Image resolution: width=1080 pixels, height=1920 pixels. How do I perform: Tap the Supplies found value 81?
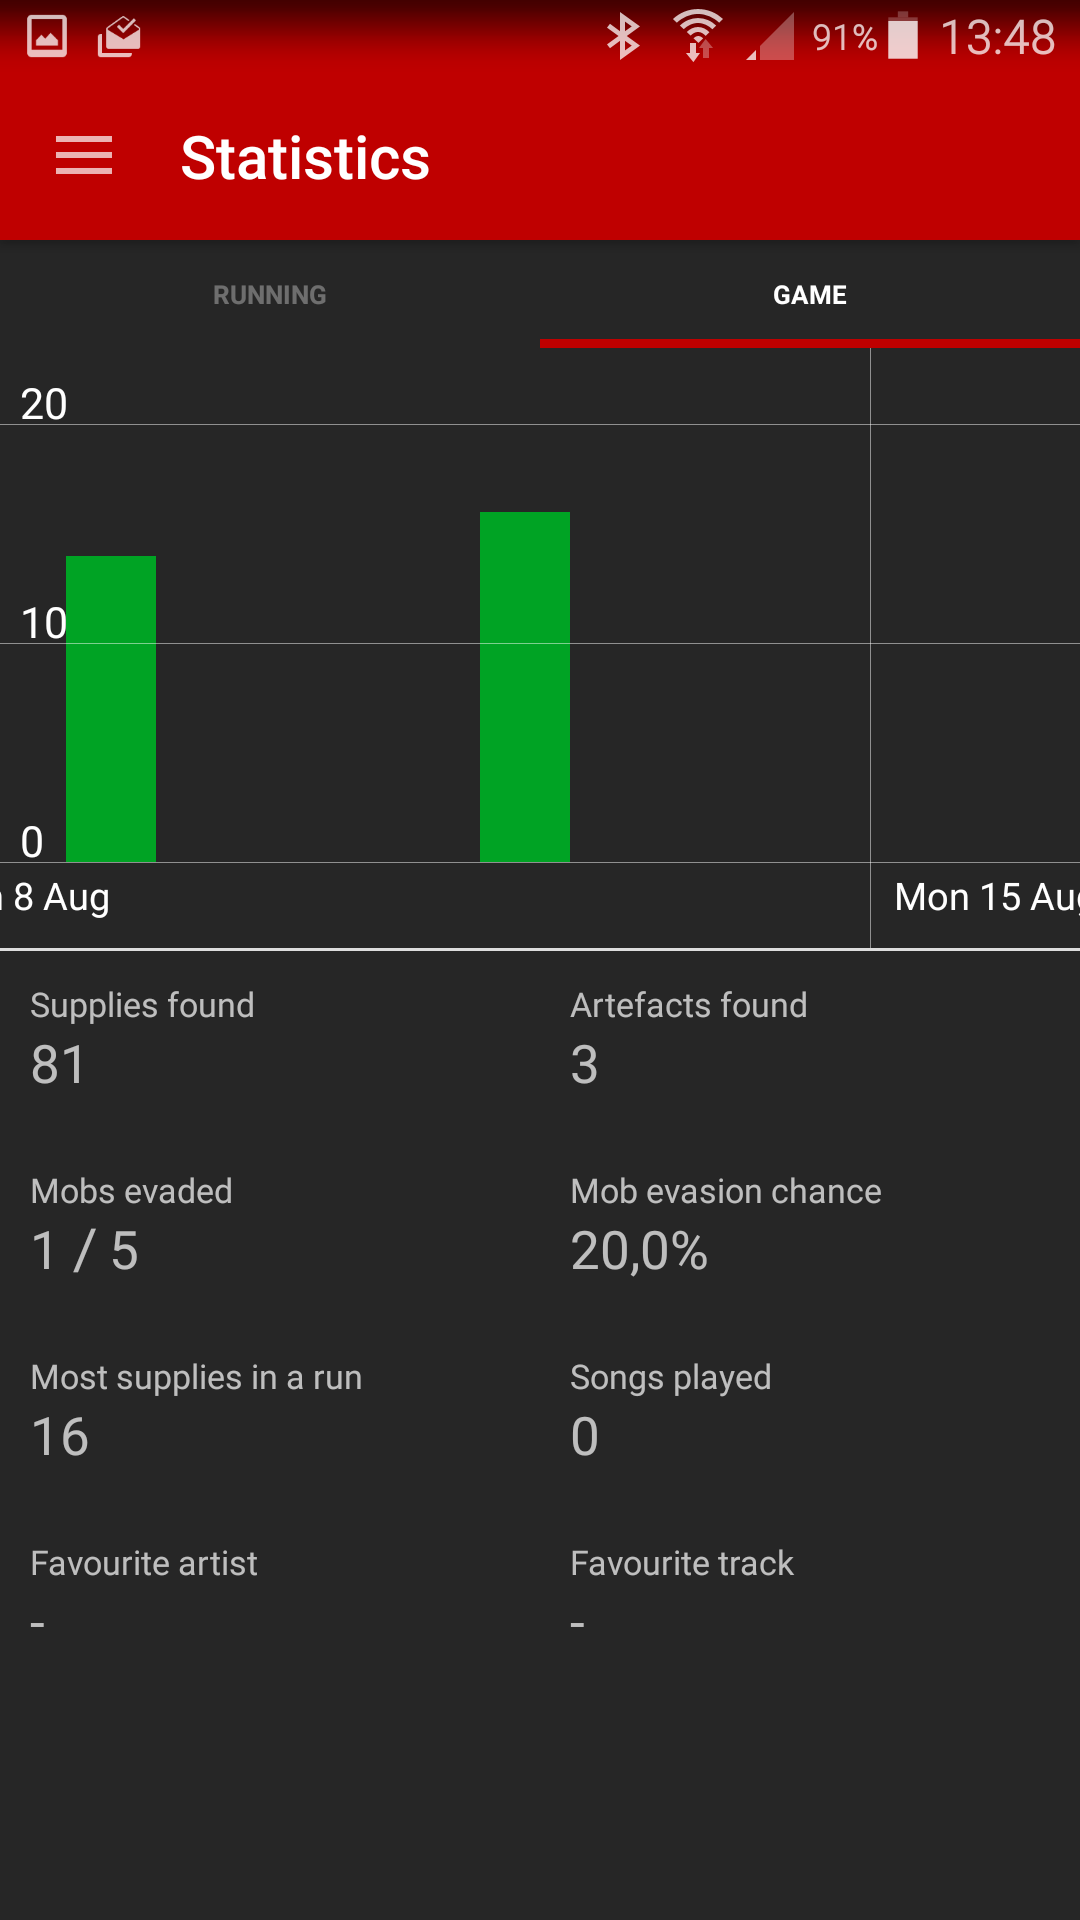58,1065
